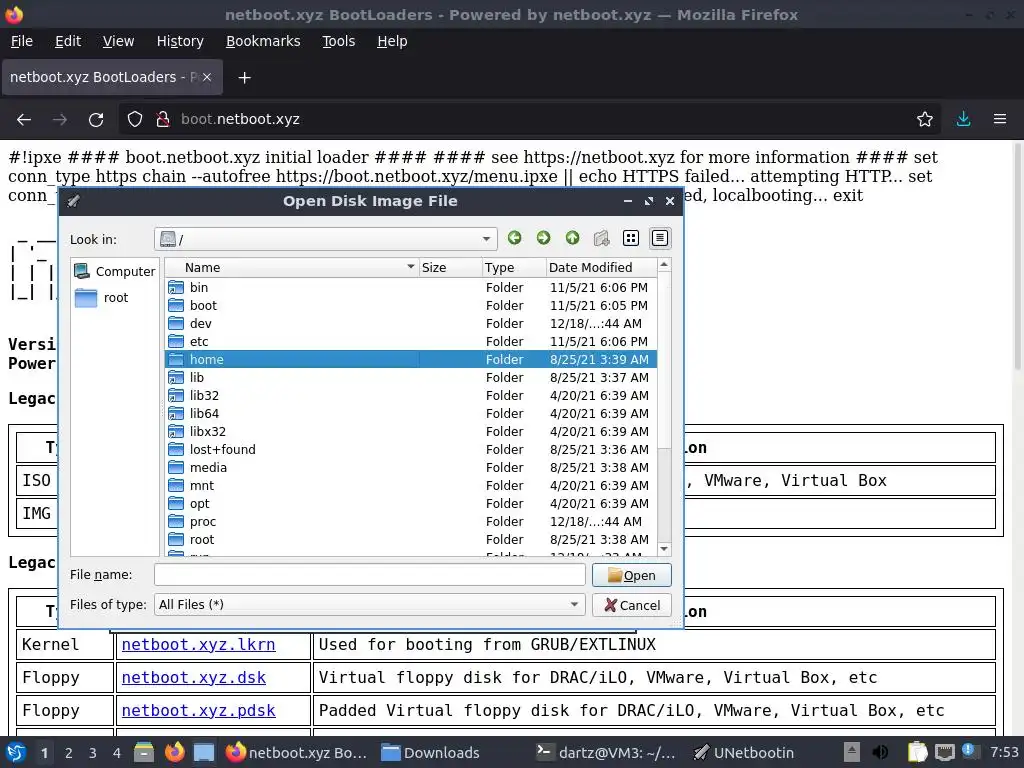Image resolution: width=1024 pixels, height=768 pixels.
Task: Go back in Firefox
Action: click(24, 120)
